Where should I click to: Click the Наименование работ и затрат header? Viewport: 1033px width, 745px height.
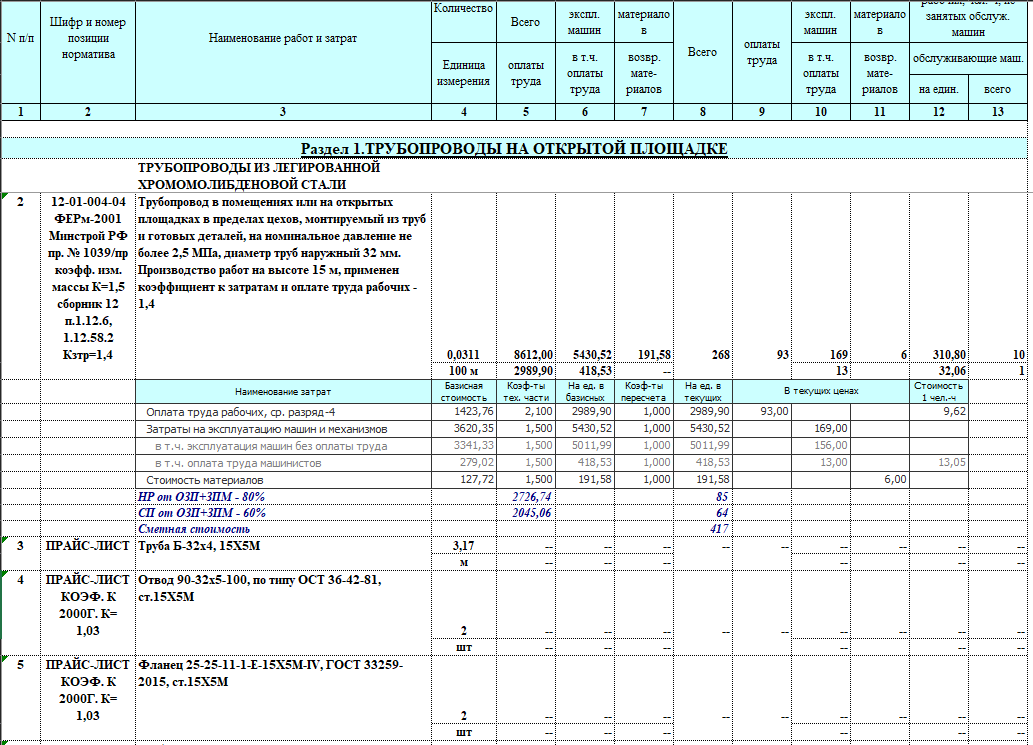click(x=283, y=38)
